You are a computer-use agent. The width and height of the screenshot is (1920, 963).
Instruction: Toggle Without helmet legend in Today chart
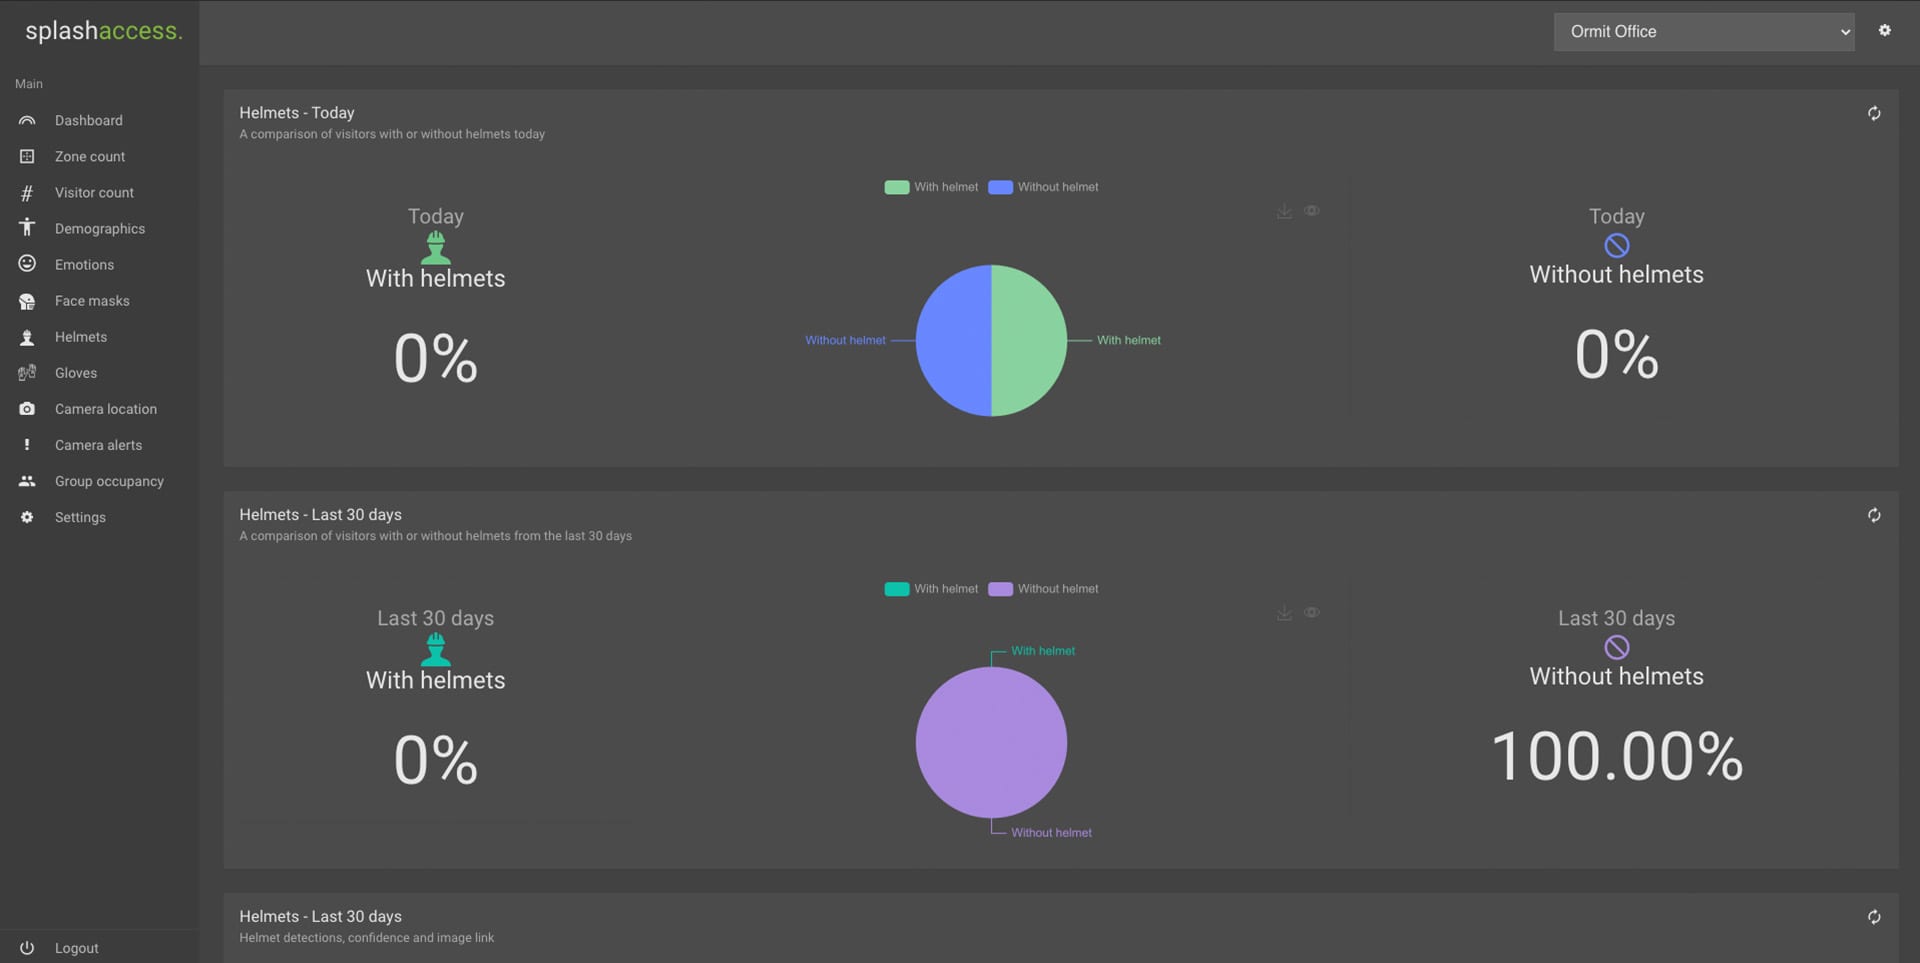[x=1043, y=187]
